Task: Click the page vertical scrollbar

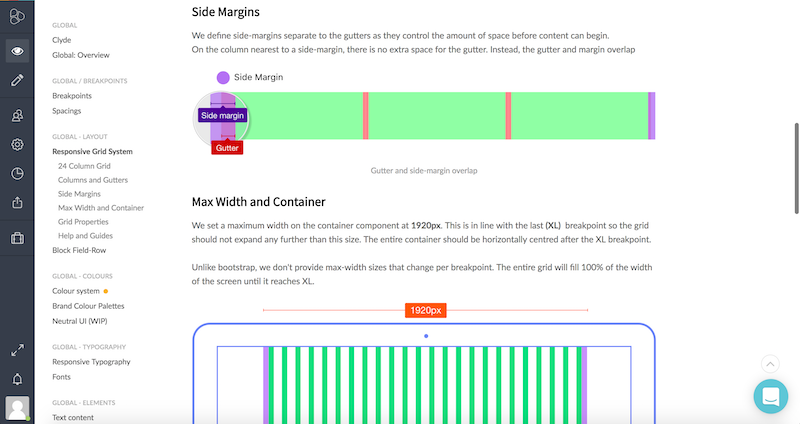Action: point(796,168)
